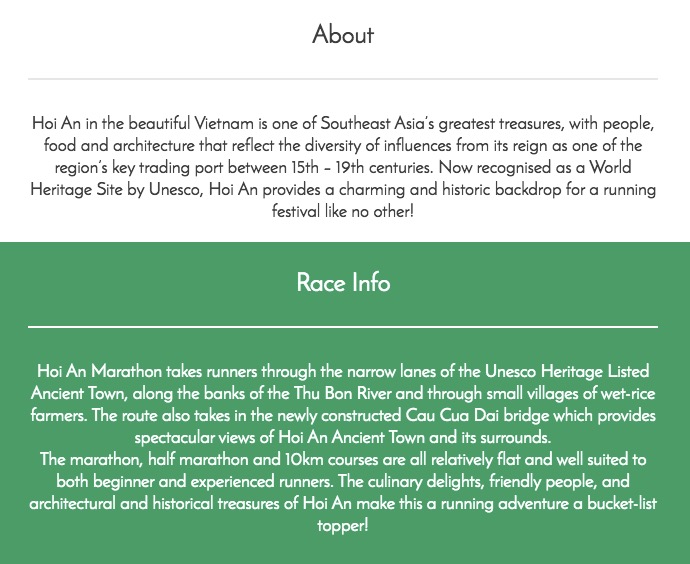Click the 'Thu Bon River' text
This screenshot has height=564, width=690.
pos(342,393)
